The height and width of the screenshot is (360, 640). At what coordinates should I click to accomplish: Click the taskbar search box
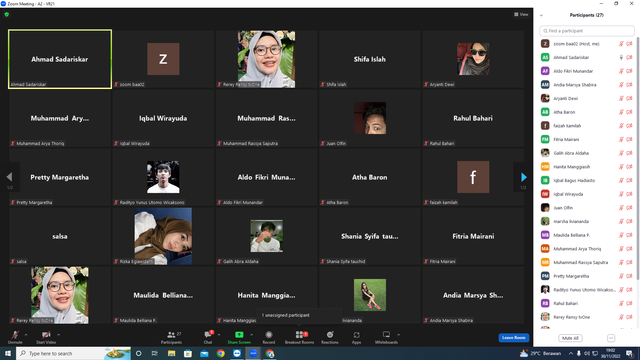pyautogui.click(x=73, y=353)
